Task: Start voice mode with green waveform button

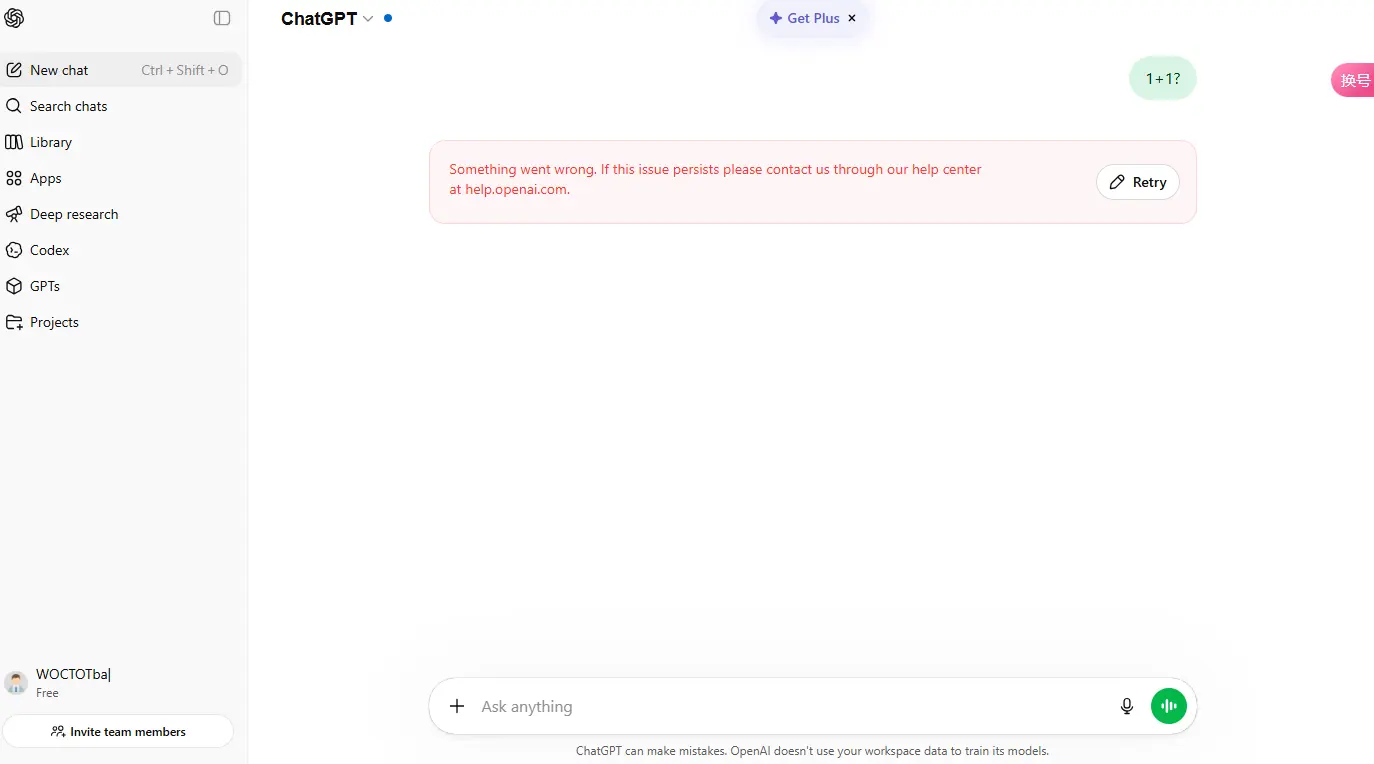Action: pyautogui.click(x=1169, y=706)
